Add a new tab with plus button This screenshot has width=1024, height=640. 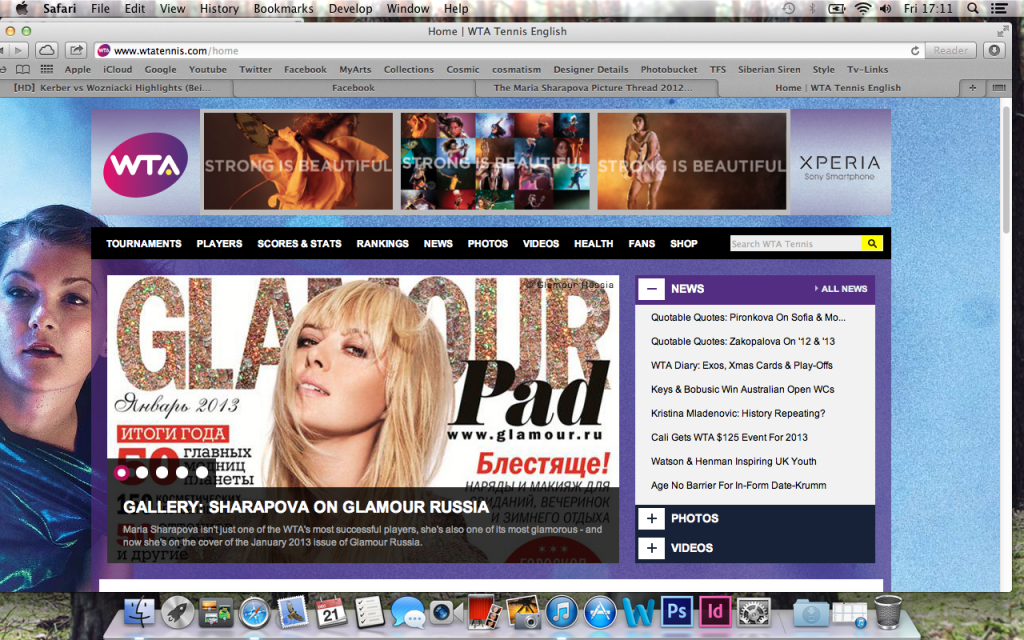[972, 88]
